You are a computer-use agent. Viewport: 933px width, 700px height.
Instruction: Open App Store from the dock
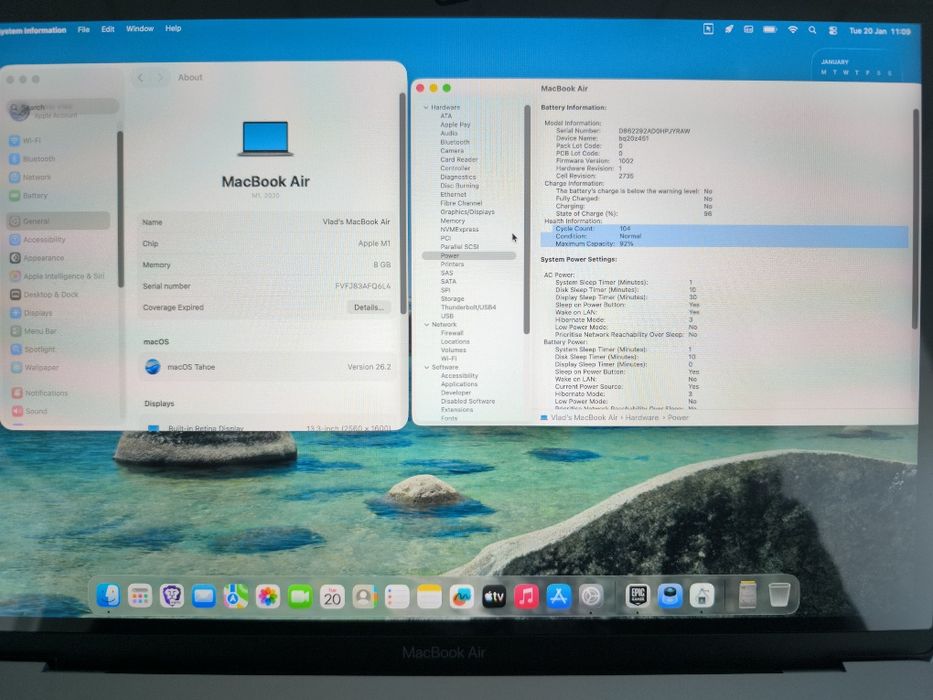pyautogui.click(x=558, y=596)
